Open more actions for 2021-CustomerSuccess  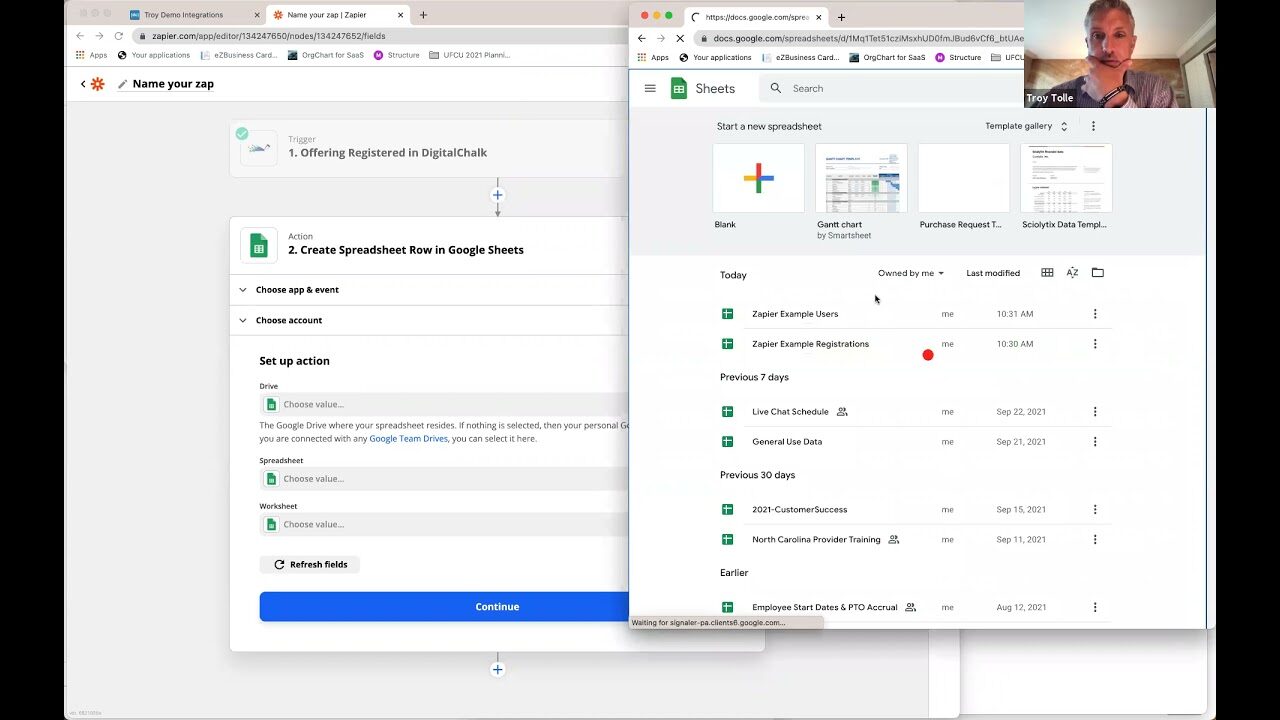point(1095,510)
